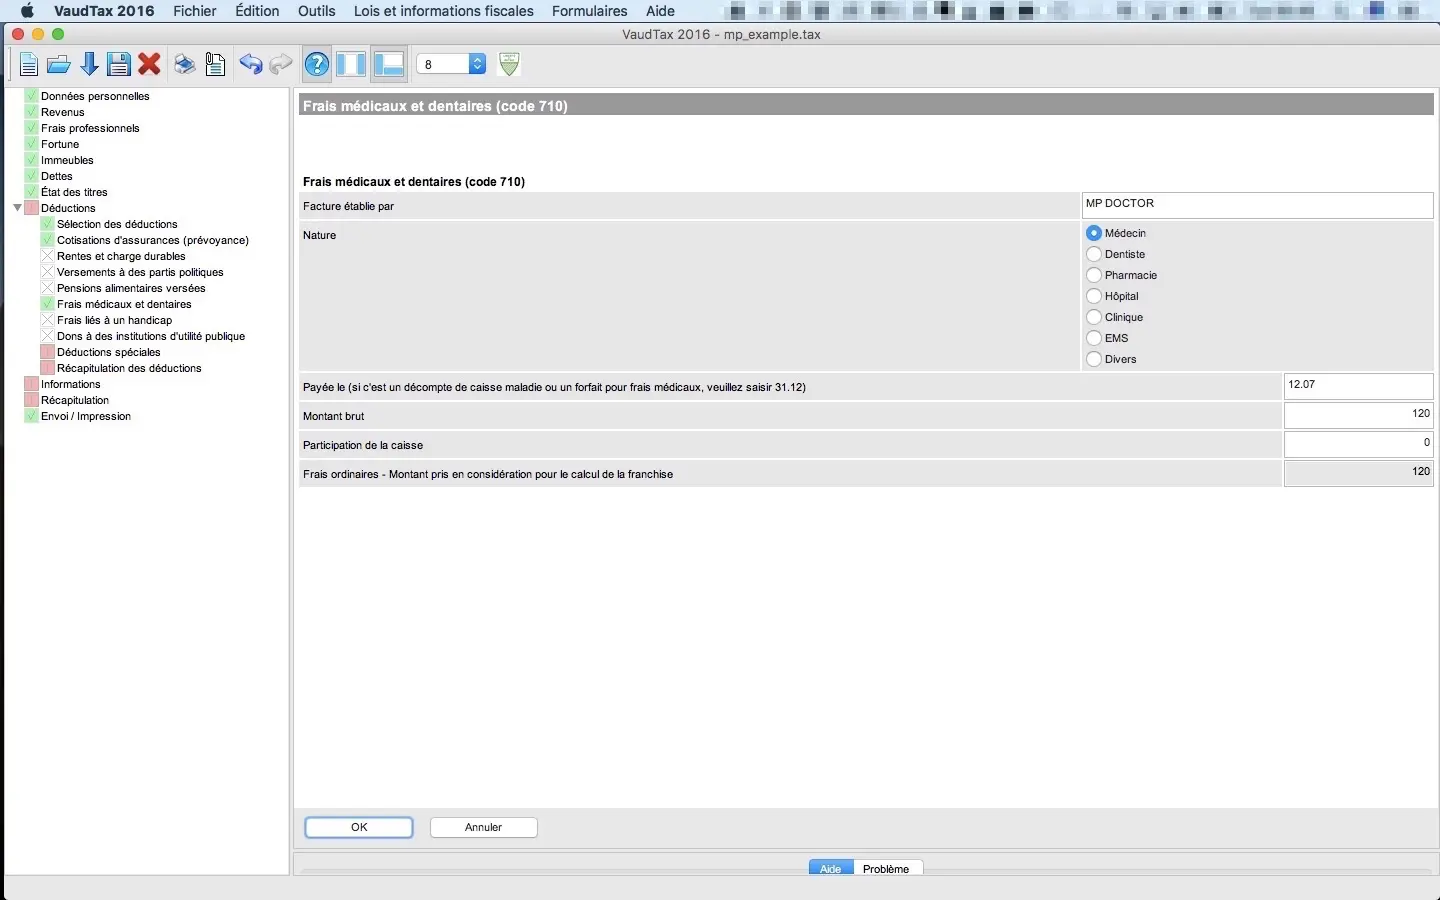Open the VaudTax 2016 application menu
The image size is (1440, 900).
point(104,11)
